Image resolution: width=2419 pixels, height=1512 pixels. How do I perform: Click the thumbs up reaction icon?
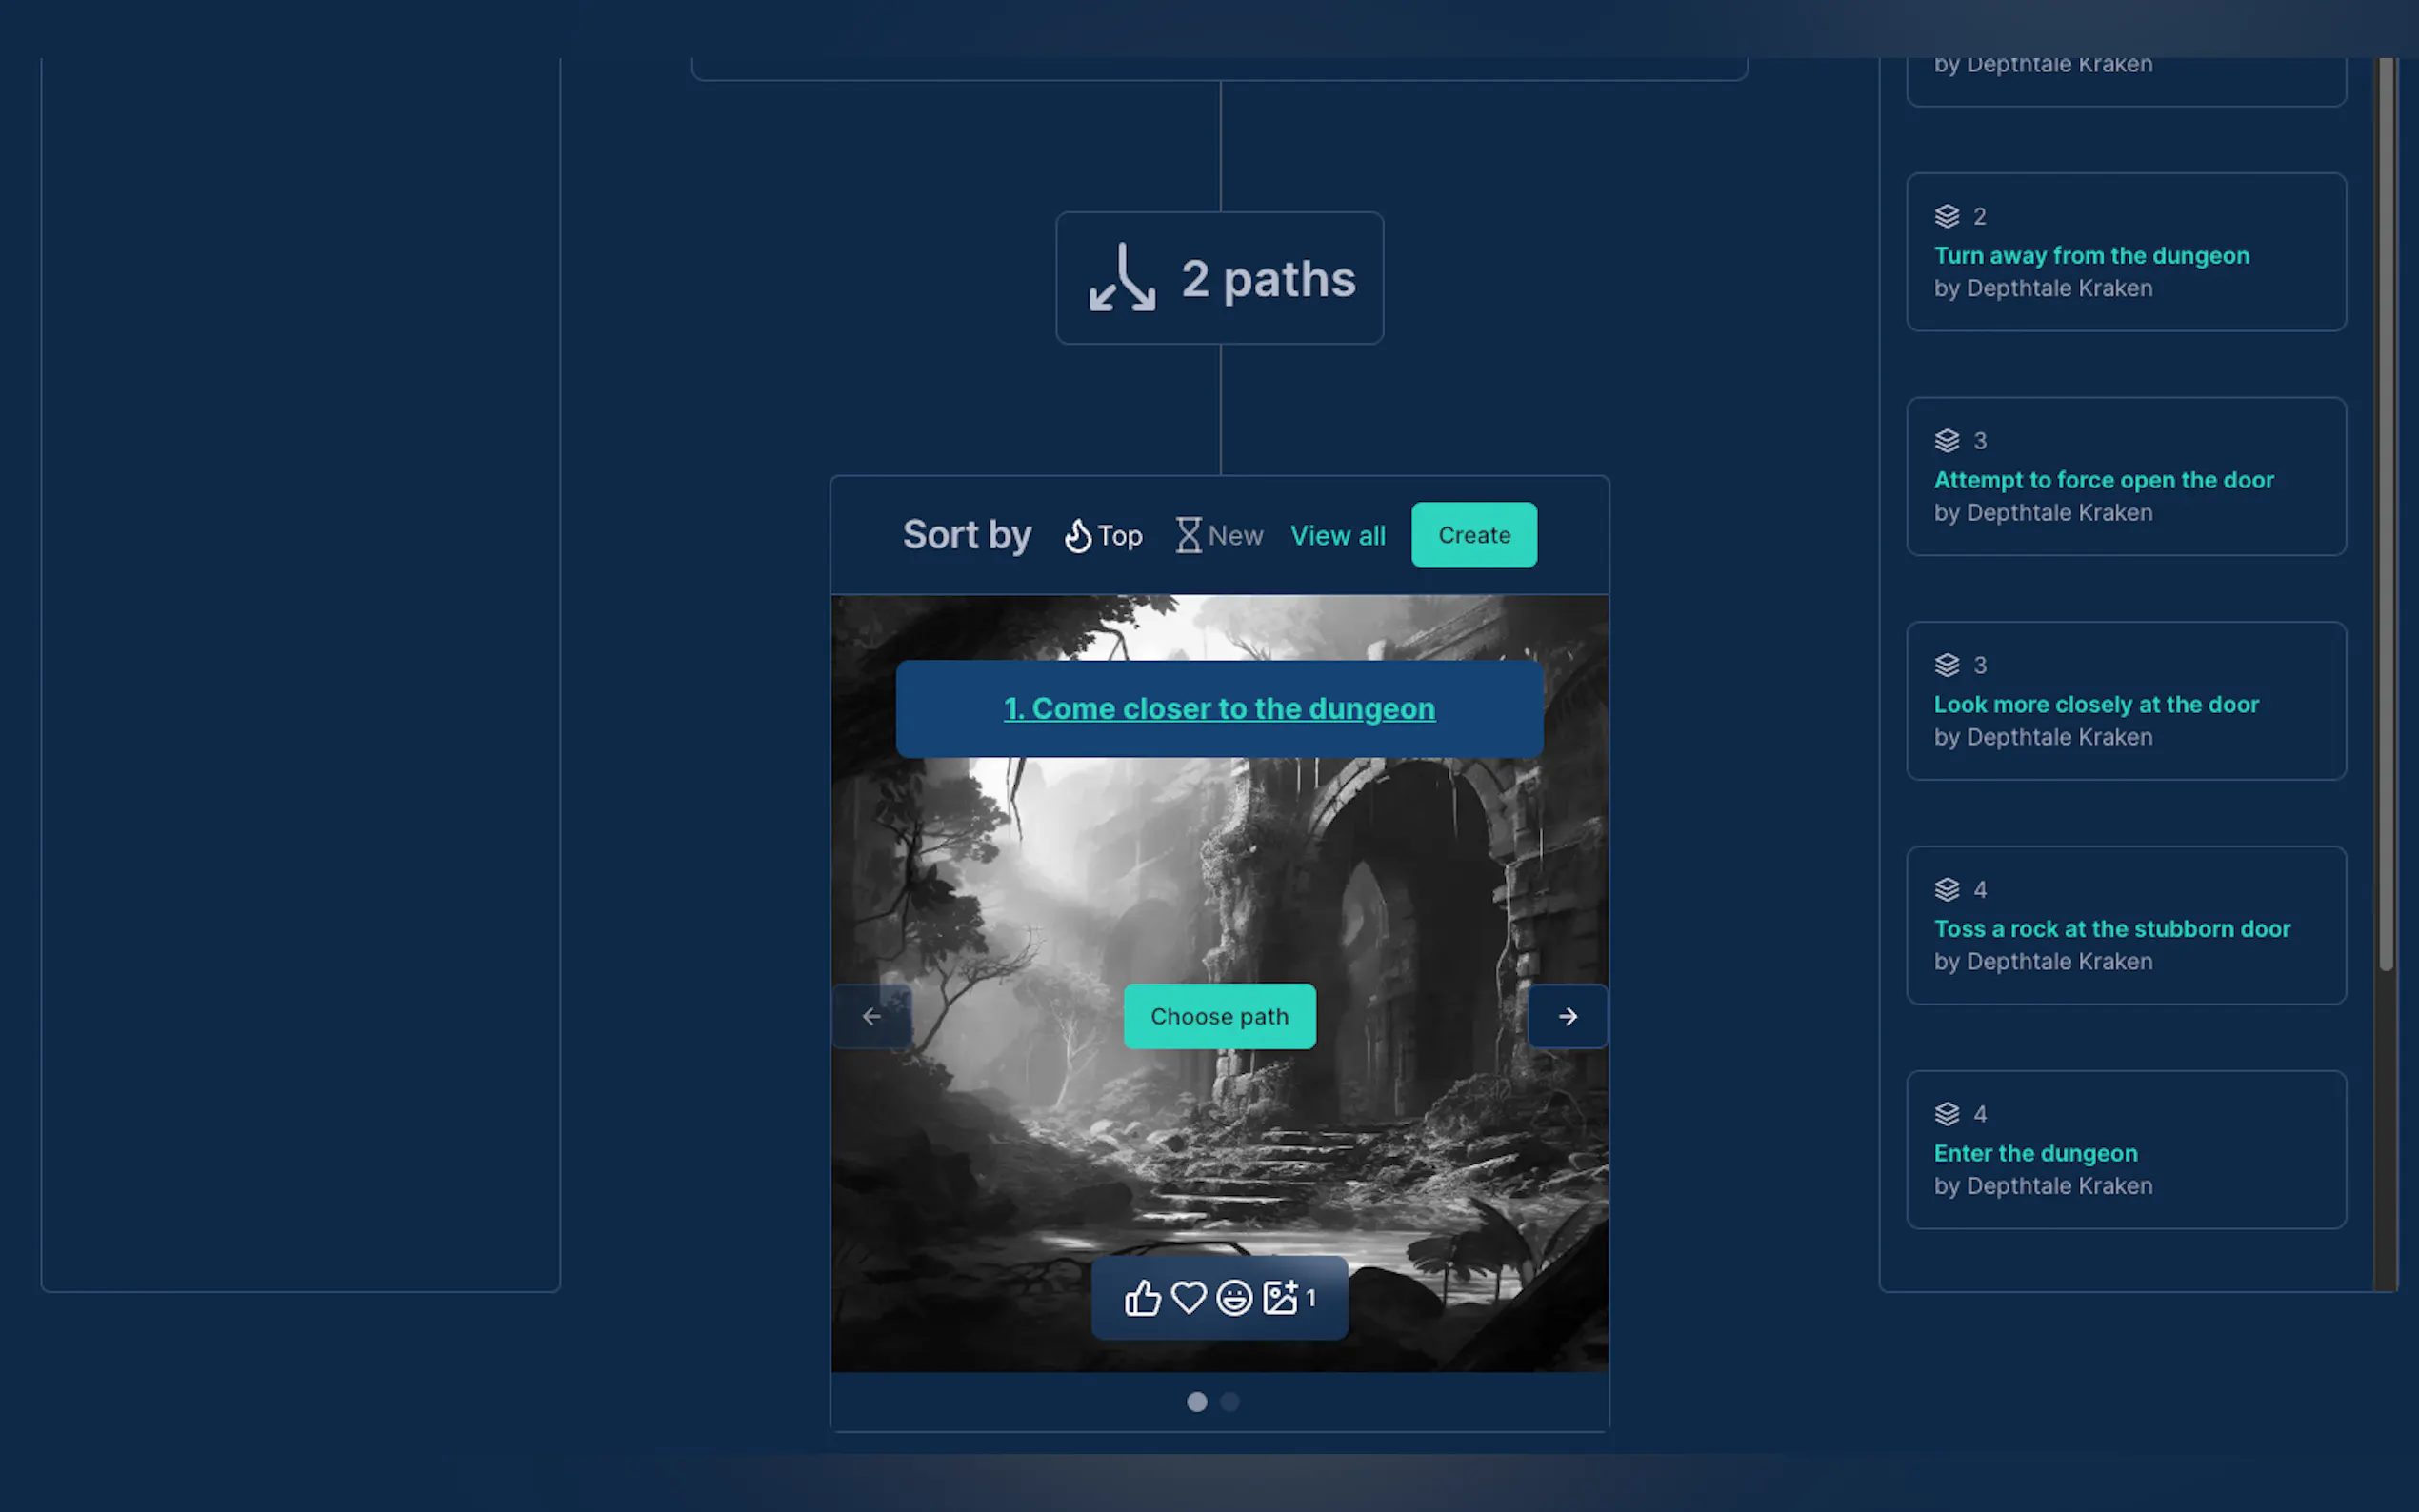click(x=1142, y=1298)
